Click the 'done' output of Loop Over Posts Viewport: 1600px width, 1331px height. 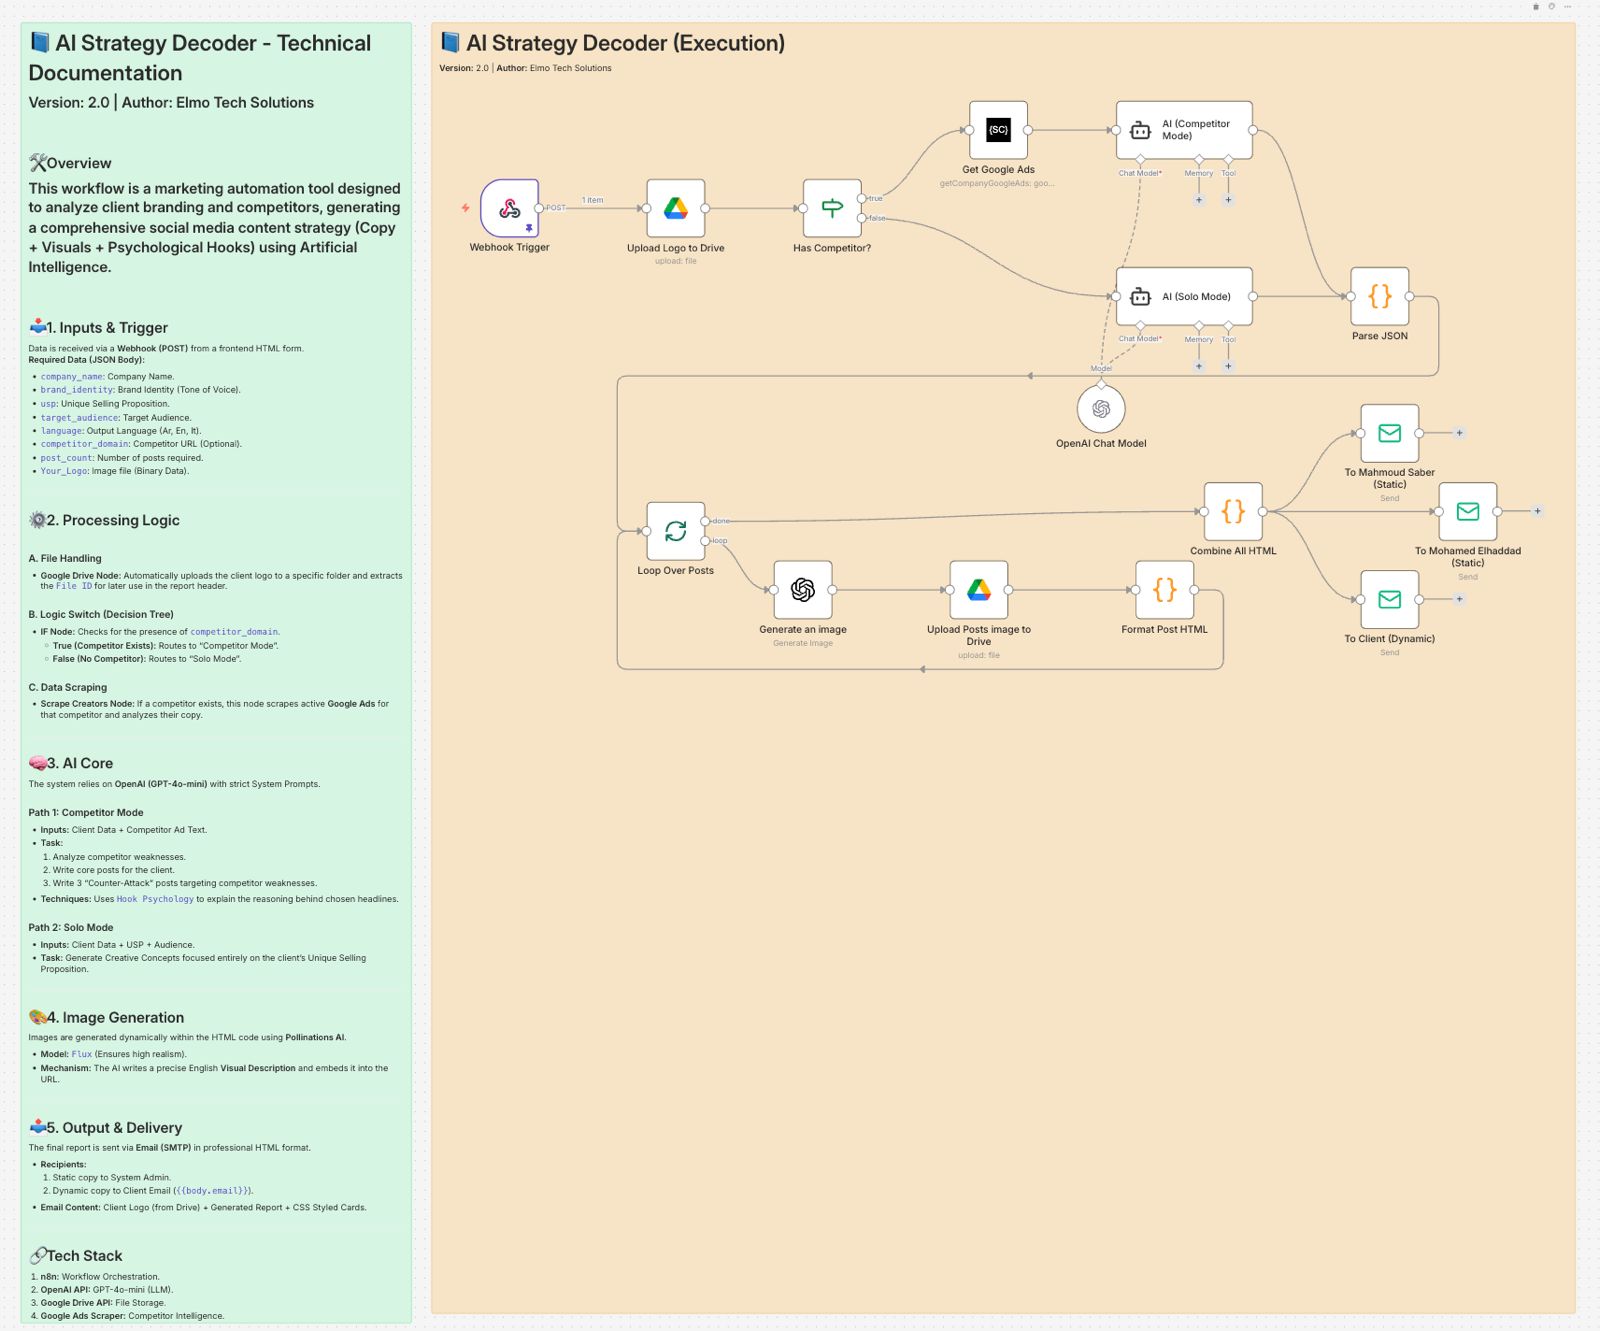point(706,521)
